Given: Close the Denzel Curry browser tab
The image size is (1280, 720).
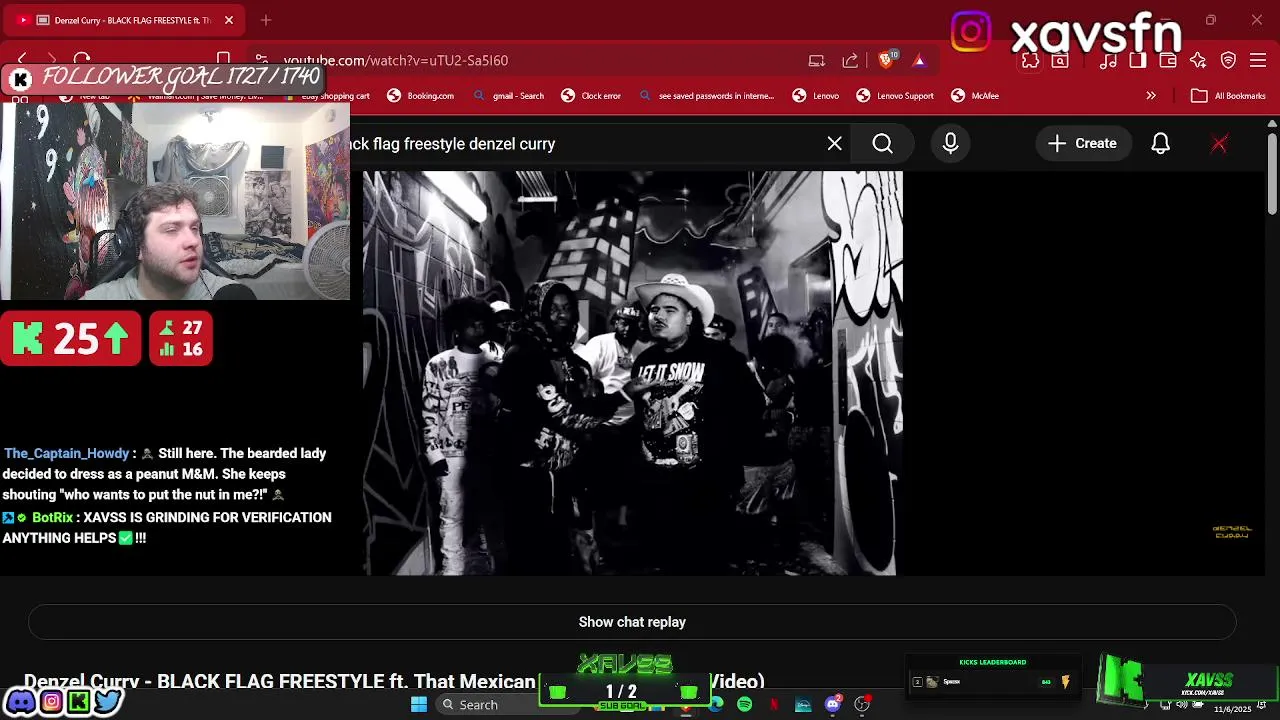Looking at the screenshot, I should pyautogui.click(x=229, y=20).
